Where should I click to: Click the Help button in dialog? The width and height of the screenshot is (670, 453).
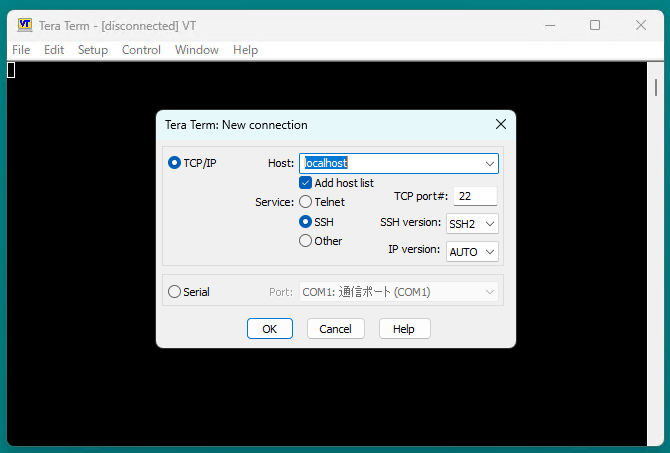coord(404,329)
